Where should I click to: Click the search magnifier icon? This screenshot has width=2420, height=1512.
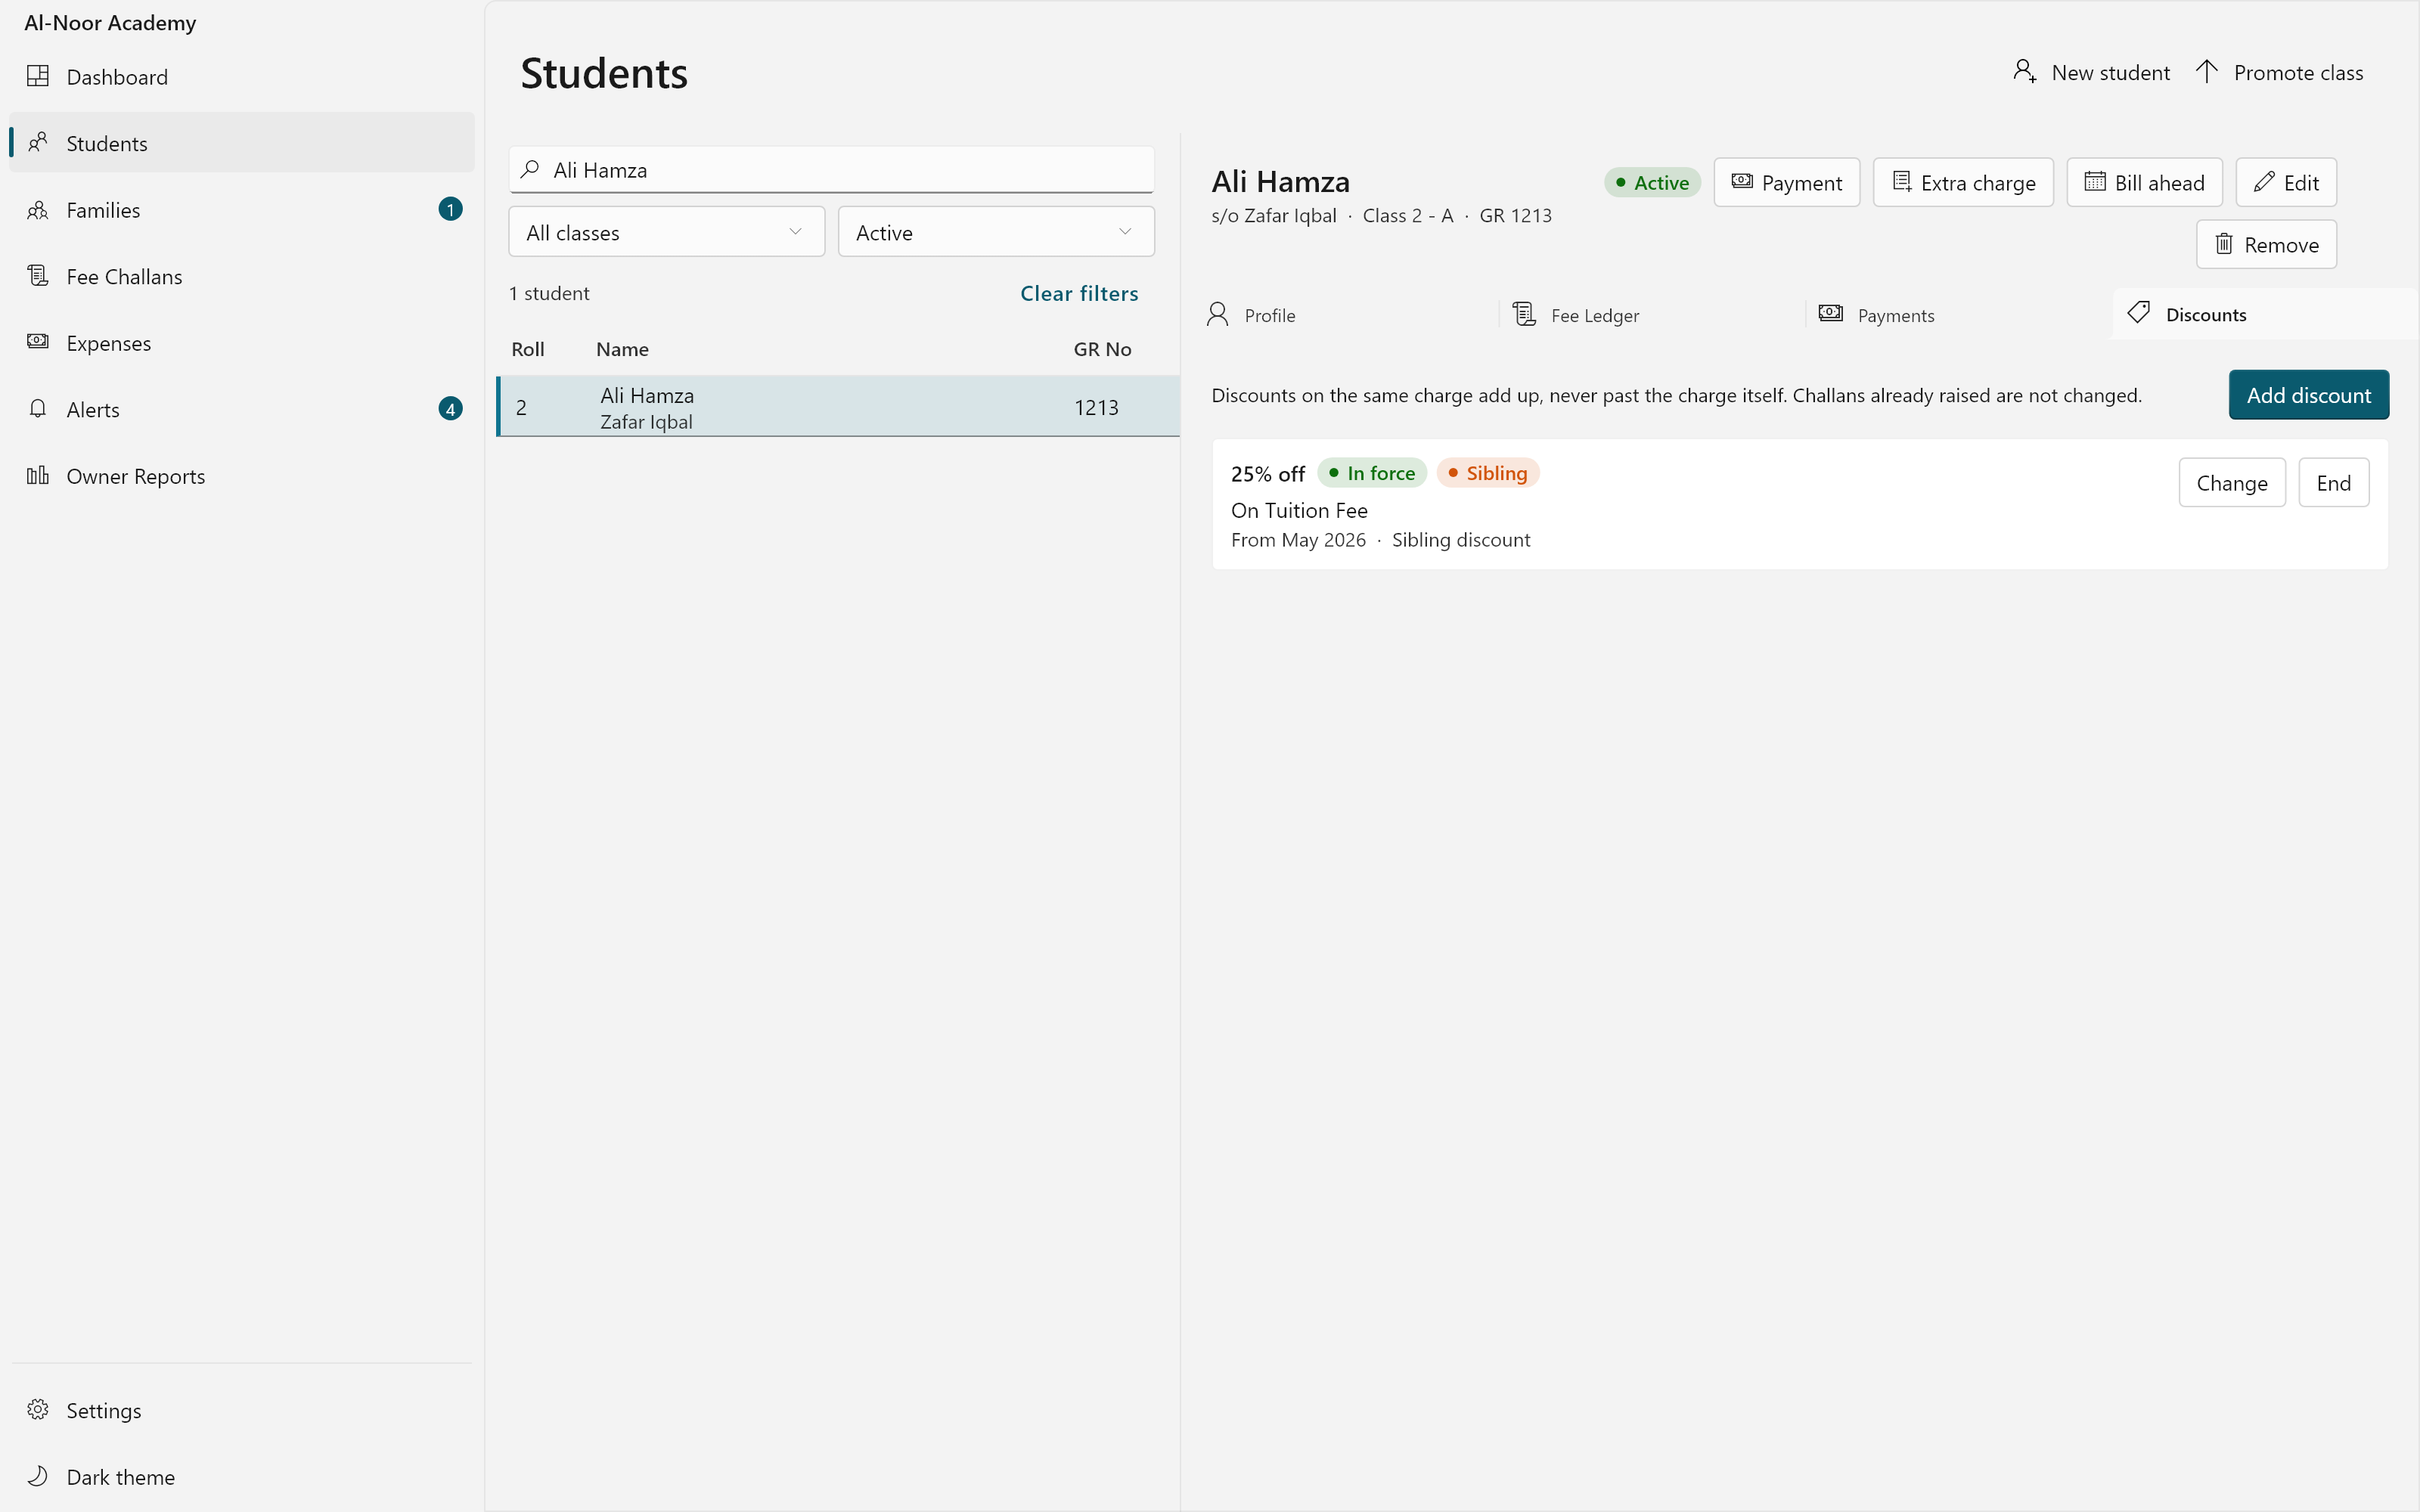tap(530, 169)
